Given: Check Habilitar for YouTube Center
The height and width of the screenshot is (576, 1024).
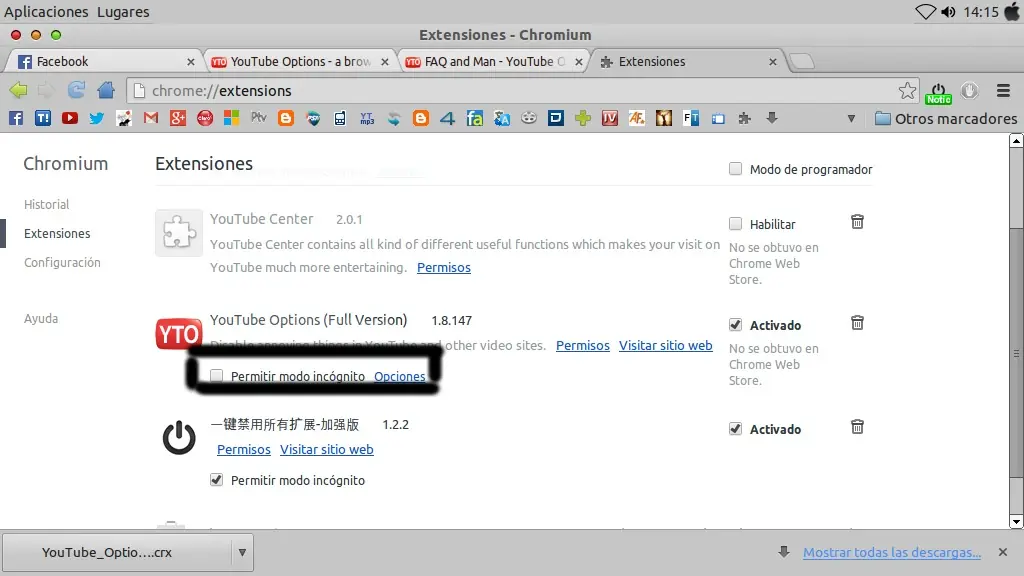Looking at the screenshot, I should (x=735, y=224).
